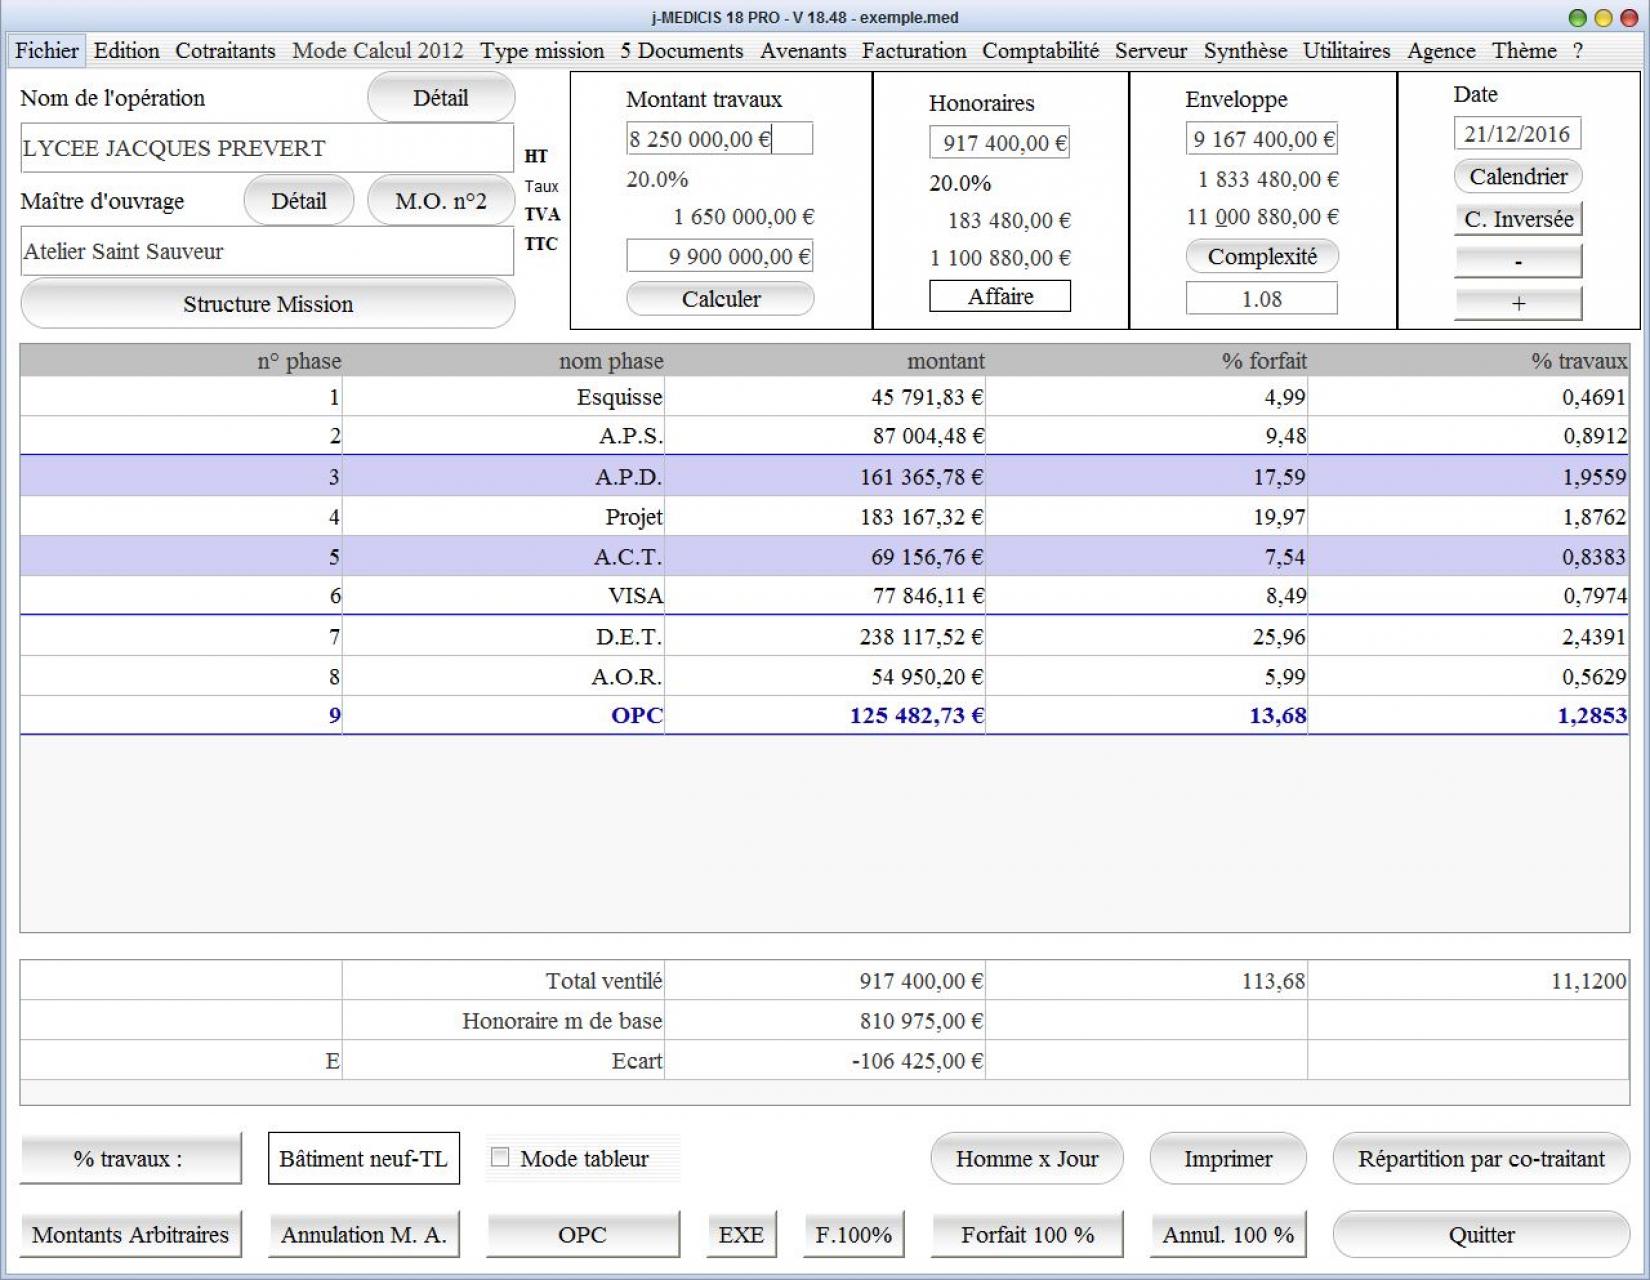This screenshot has width=1650, height=1280.
Task: Click the F.100% button
Action: point(854,1235)
